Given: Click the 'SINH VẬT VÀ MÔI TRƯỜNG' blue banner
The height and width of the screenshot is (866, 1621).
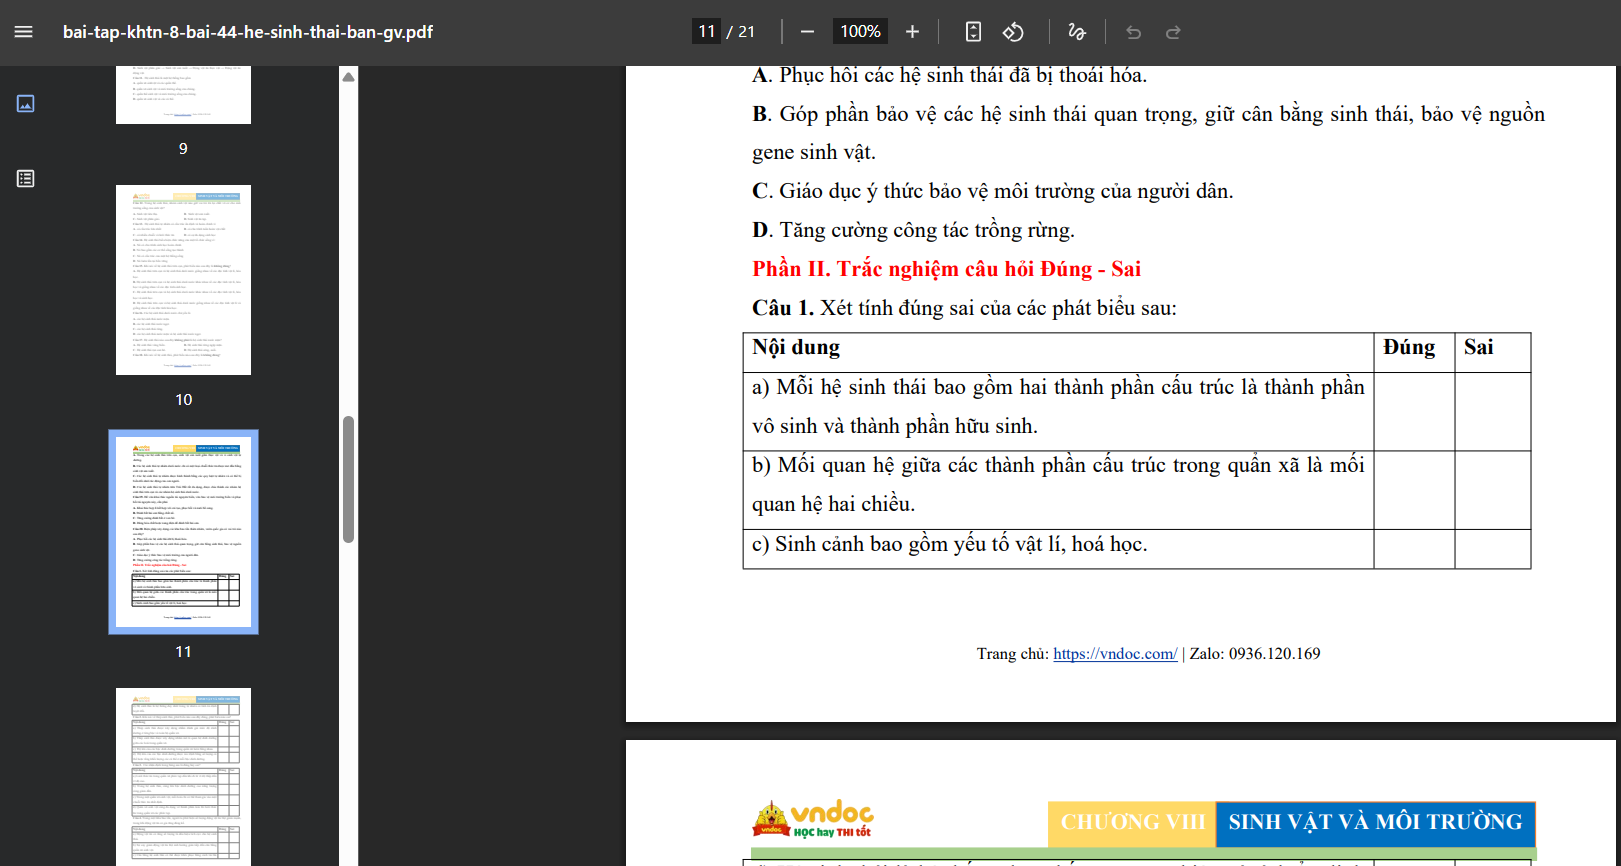Looking at the screenshot, I should (1375, 822).
